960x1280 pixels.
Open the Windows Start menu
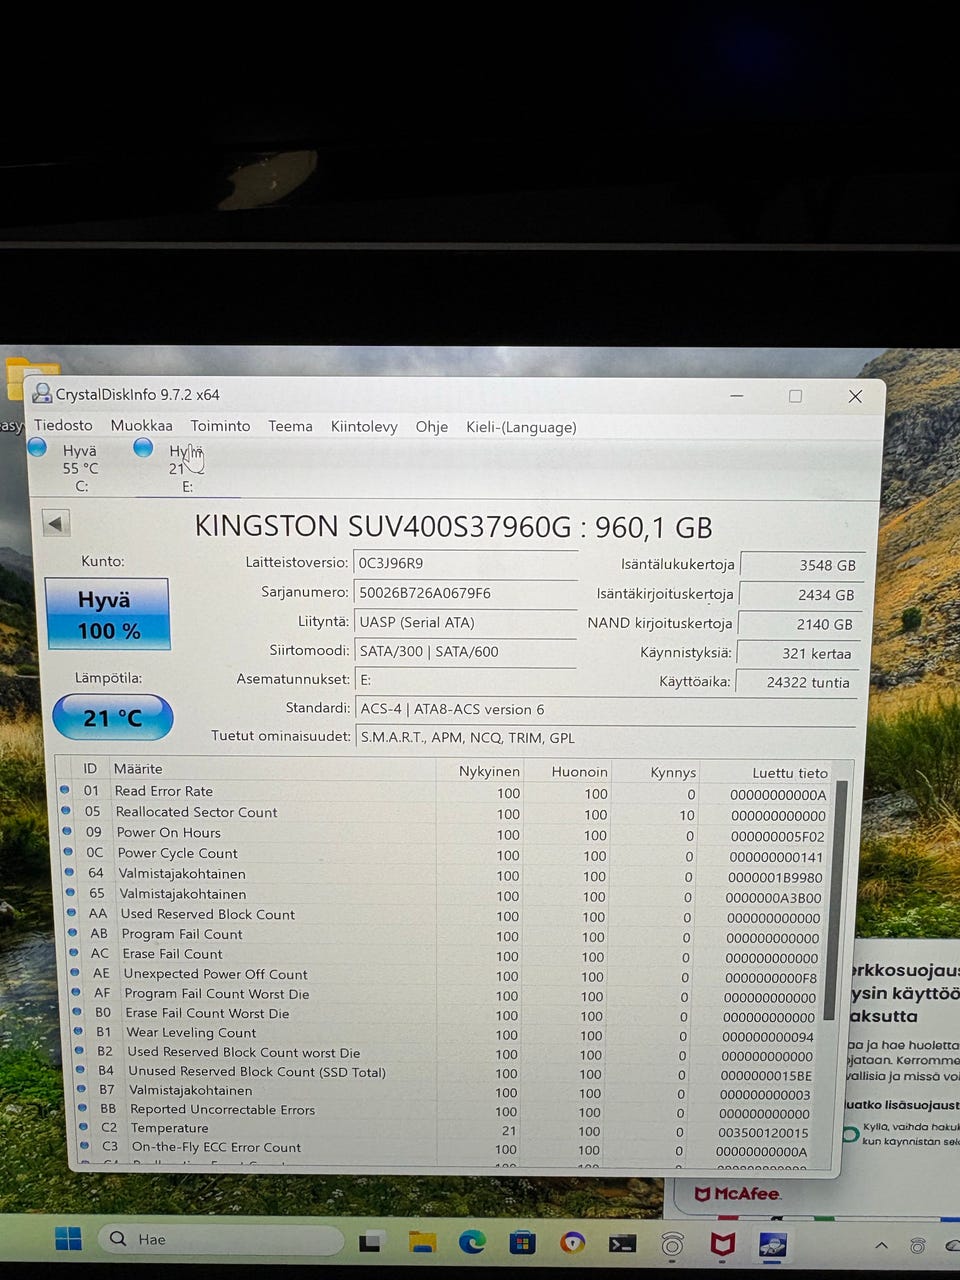pos(68,1239)
